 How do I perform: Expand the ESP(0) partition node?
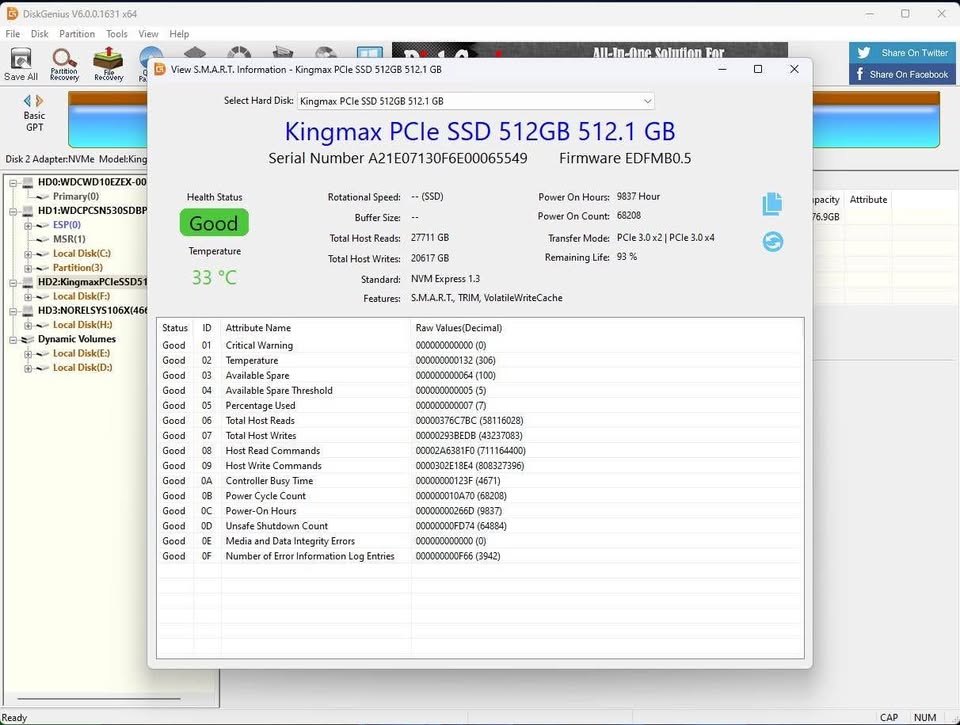pos(28,225)
